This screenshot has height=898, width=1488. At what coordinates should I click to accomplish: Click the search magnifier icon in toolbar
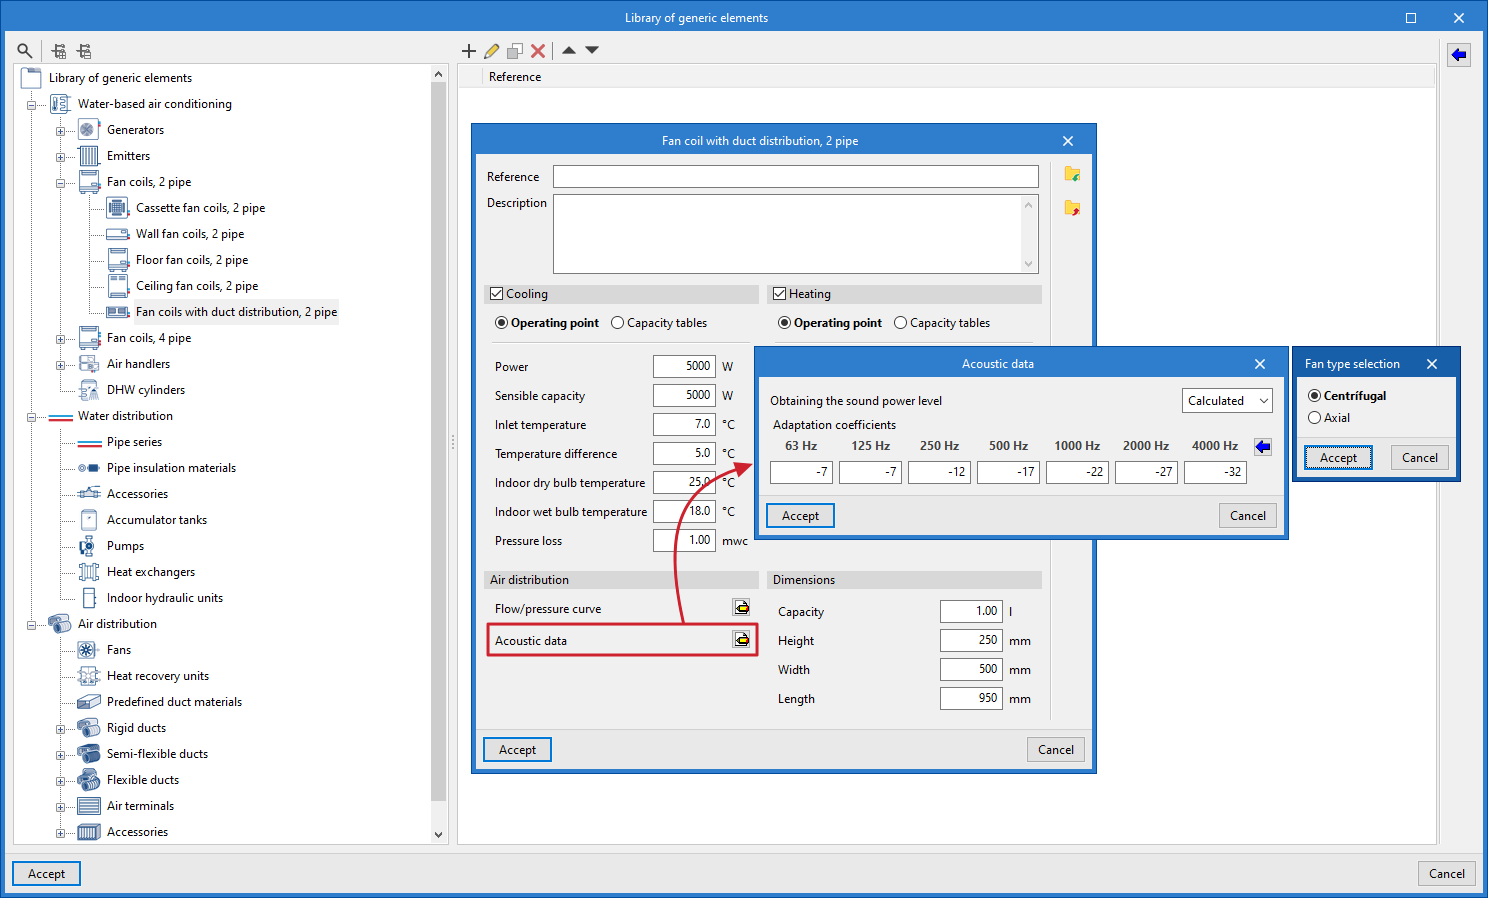(x=25, y=50)
